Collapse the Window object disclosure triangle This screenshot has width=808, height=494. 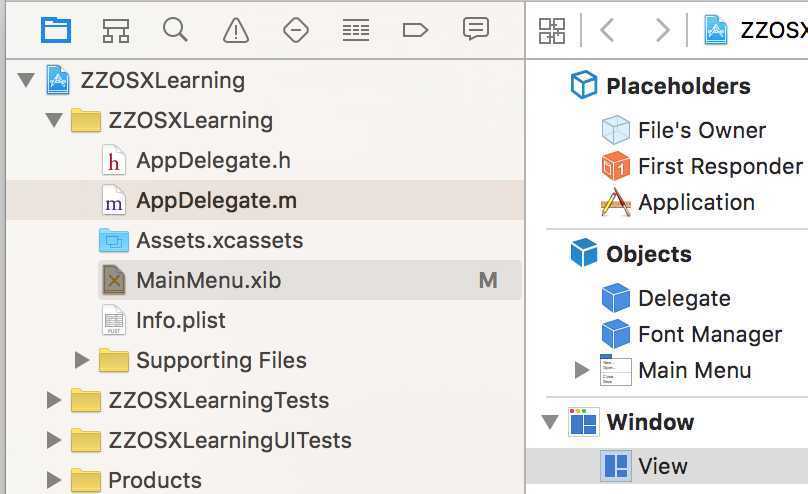[550, 422]
